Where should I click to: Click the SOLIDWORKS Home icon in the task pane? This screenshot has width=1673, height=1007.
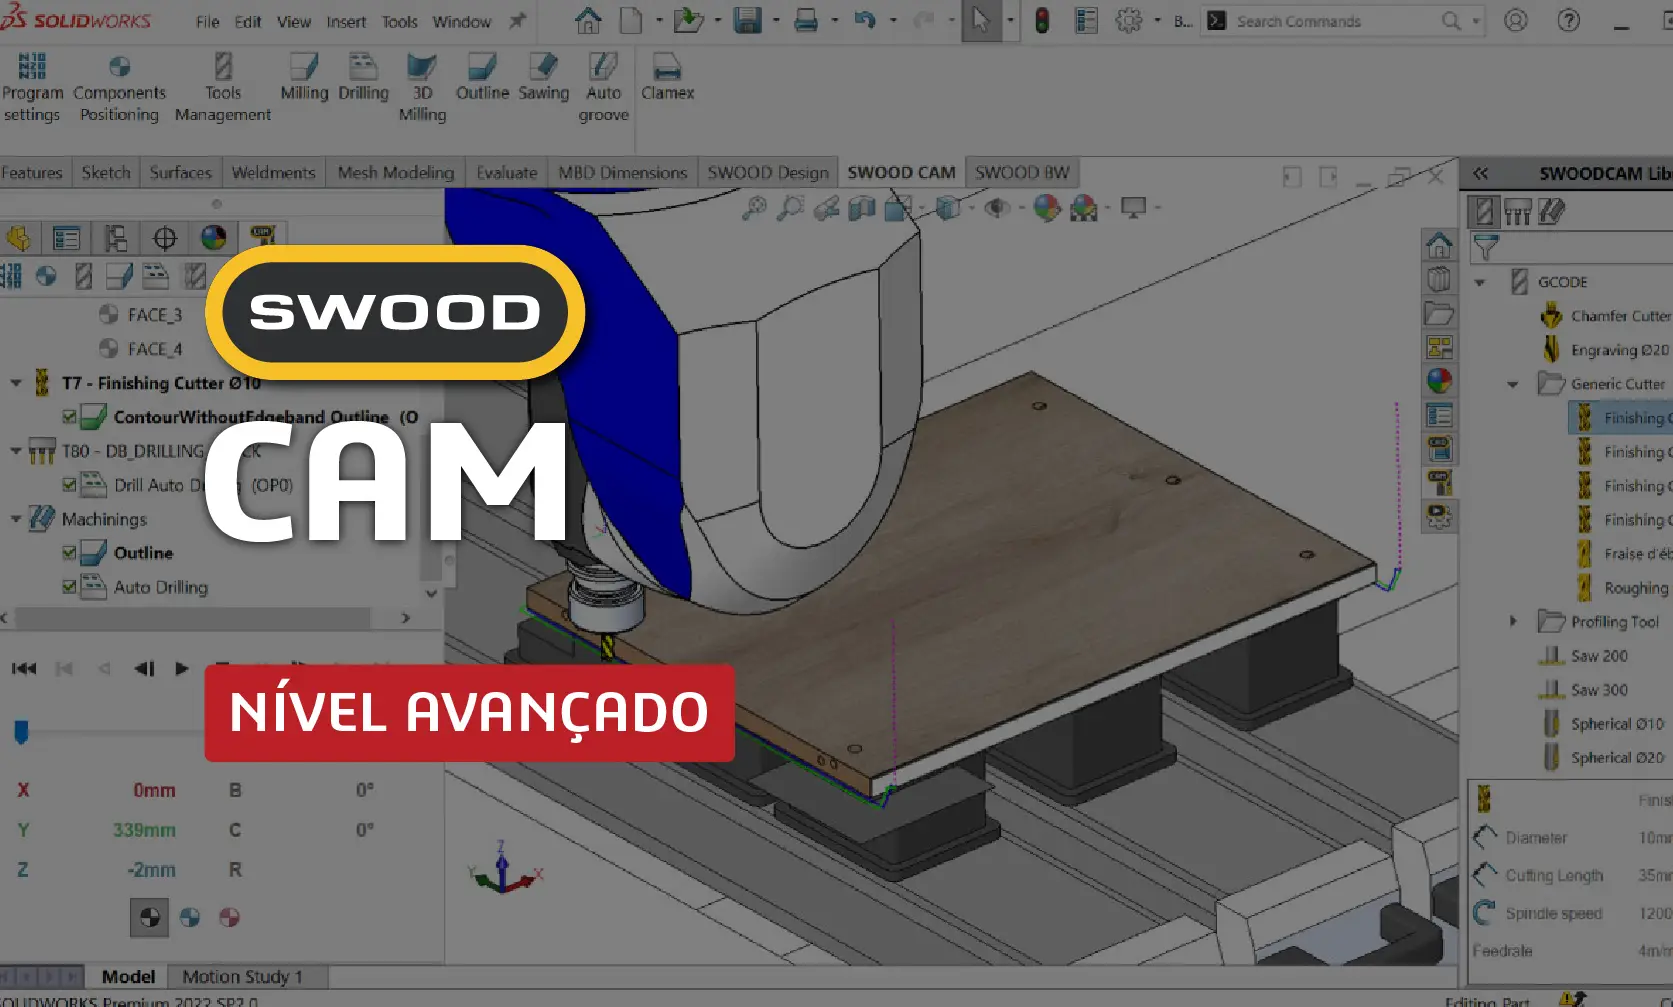coord(1439,245)
